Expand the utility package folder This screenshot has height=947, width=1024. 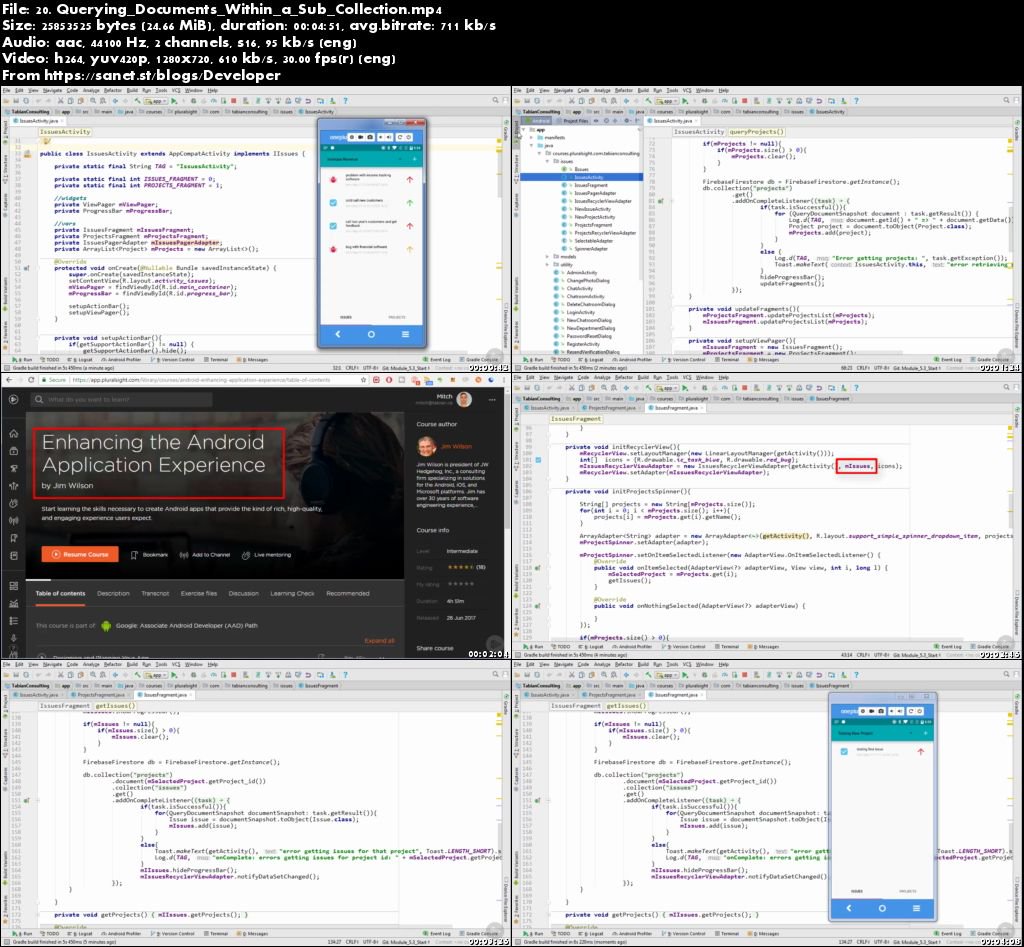547,265
